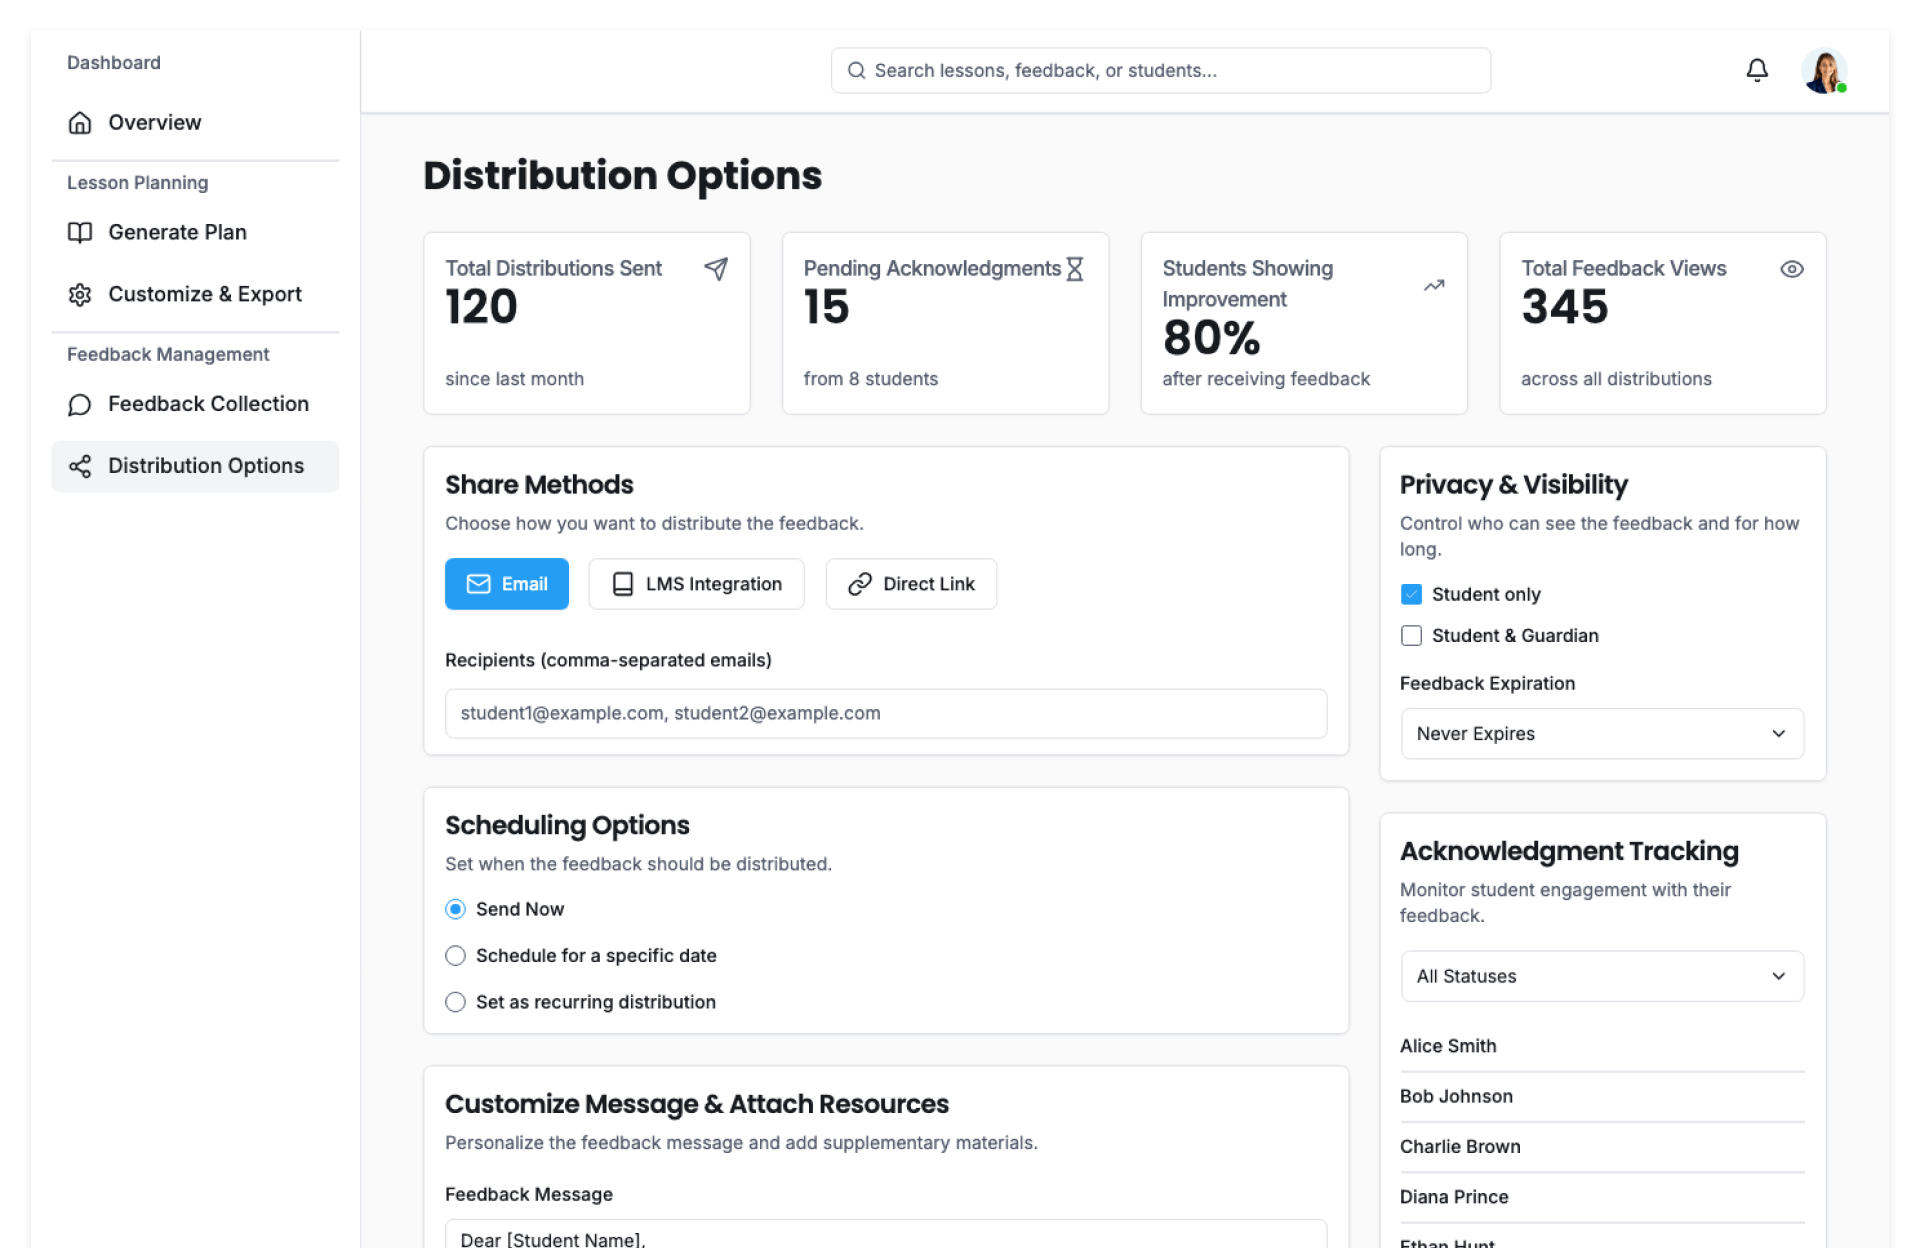Viewport: 1920px width, 1248px height.
Task: Uncheck the Student only checkbox
Action: (1411, 594)
